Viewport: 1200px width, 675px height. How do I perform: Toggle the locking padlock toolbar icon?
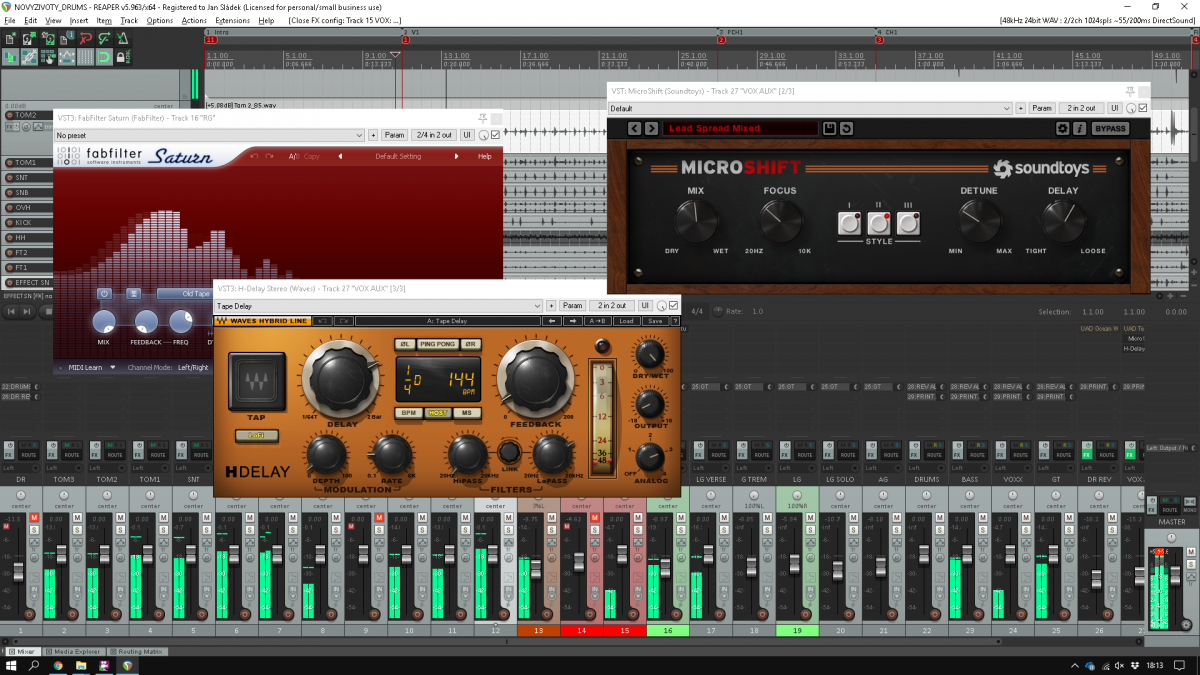point(122,57)
